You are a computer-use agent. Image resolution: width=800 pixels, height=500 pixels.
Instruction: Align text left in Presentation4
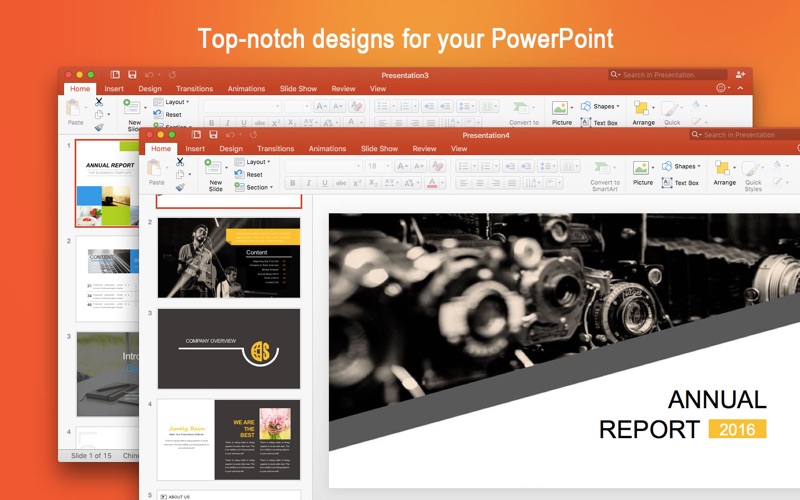463,183
